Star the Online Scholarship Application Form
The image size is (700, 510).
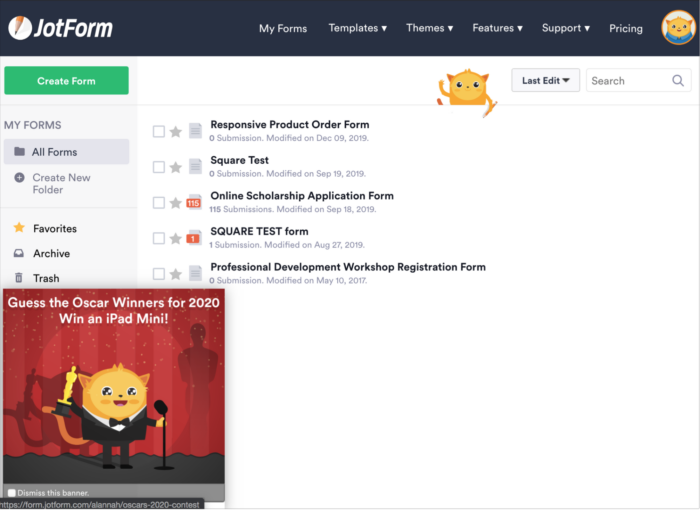pyautogui.click(x=176, y=203)
